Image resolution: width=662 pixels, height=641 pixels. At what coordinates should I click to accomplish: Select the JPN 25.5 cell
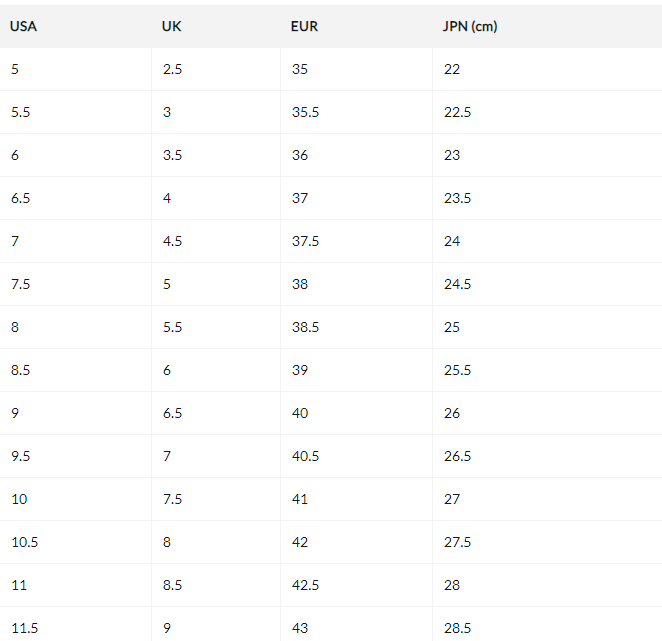[x=457, y=370]
